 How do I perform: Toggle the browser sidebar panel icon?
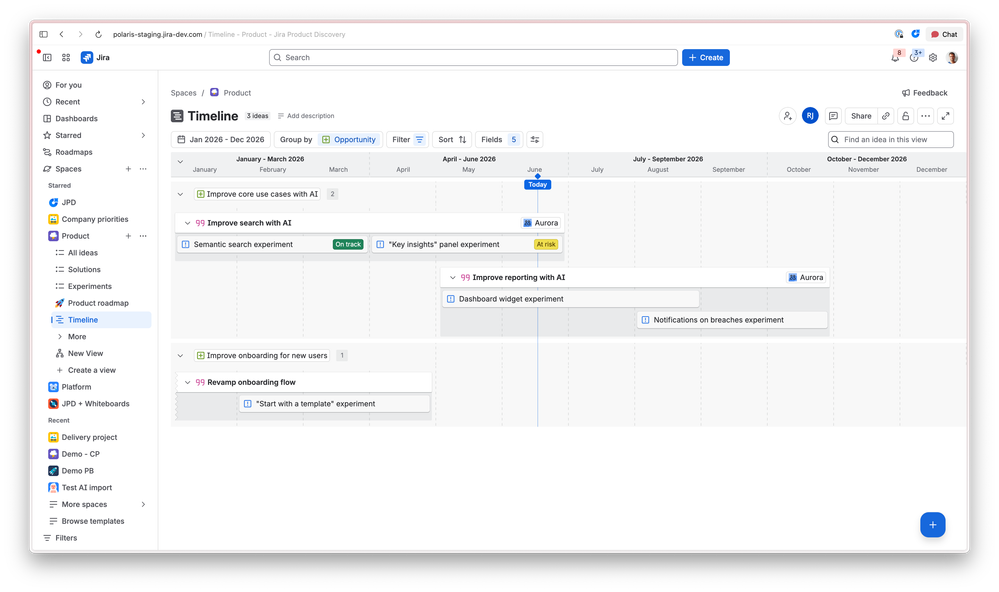(x=43, y=34)
